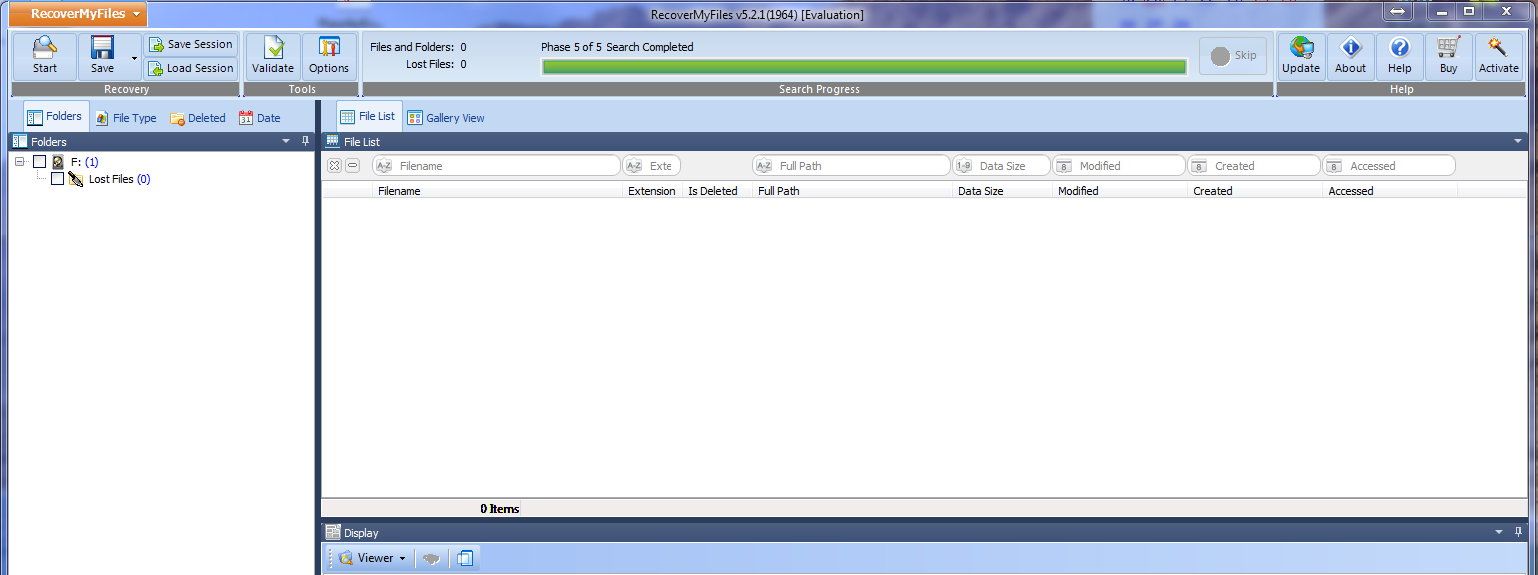Viewport: 1538px width, 575px height.
Task: Click the Filename filter field
Action: [x=496, y=166]
